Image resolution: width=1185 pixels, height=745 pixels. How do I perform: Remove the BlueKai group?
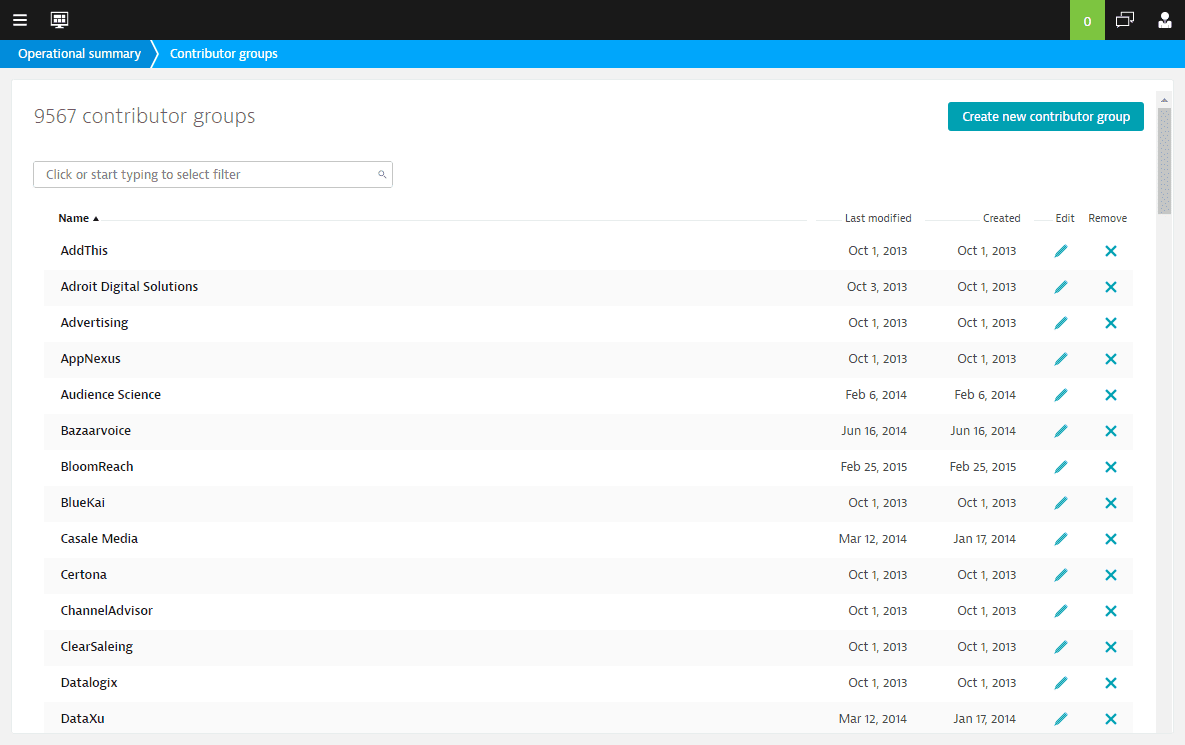(x=1111, y=503)
